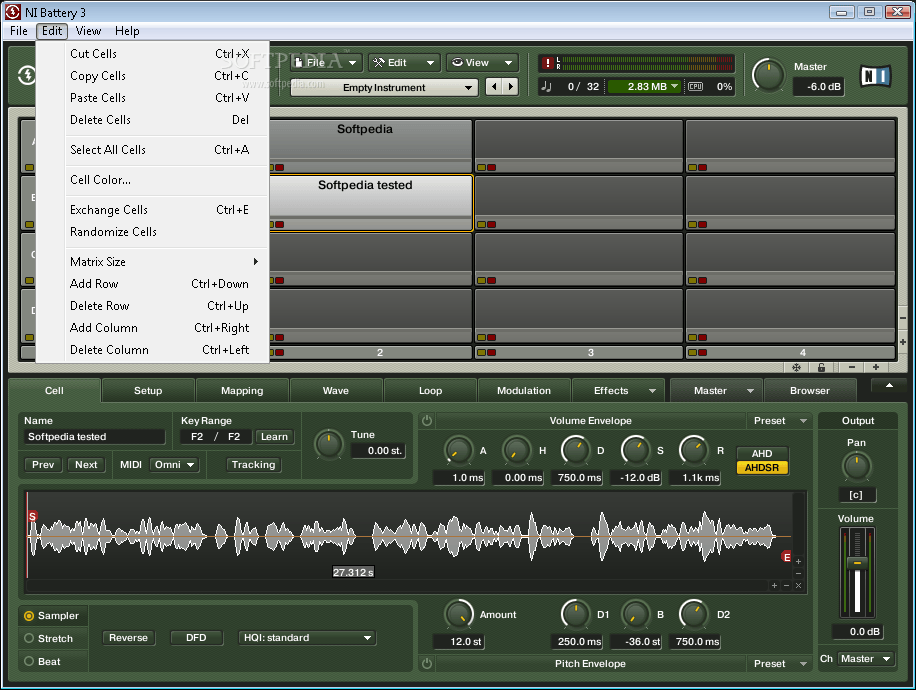Open the MIDI Omni dropdown
The width and height of the screenshot is (916, 690).
174,464
